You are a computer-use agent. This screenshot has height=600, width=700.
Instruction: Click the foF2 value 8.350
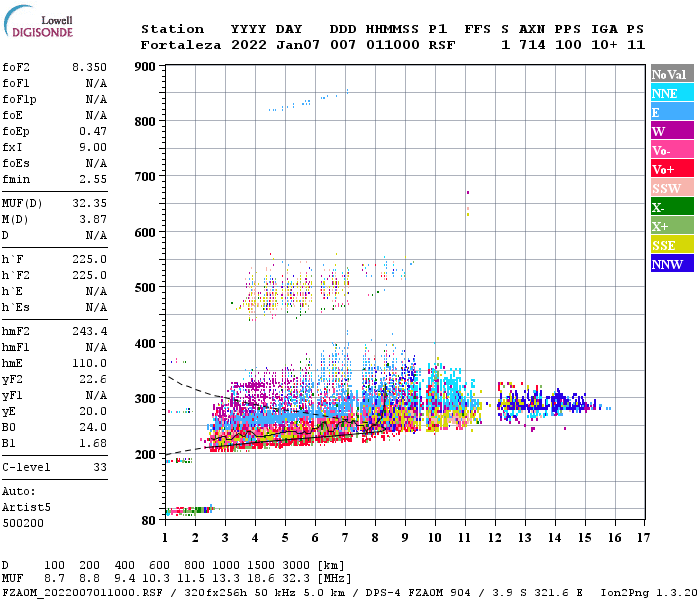click(x=89, y=67)
